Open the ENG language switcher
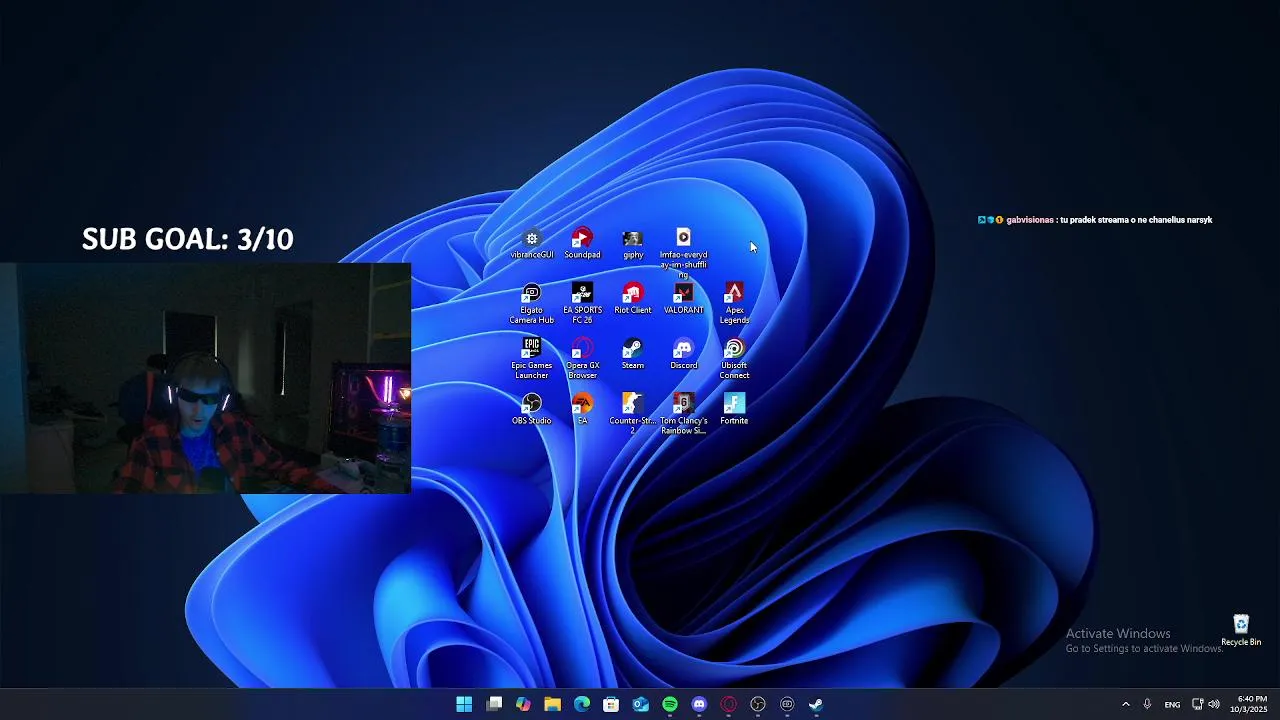The height and width of the screenshot is (720, 1280). (x=1172, y=704)
